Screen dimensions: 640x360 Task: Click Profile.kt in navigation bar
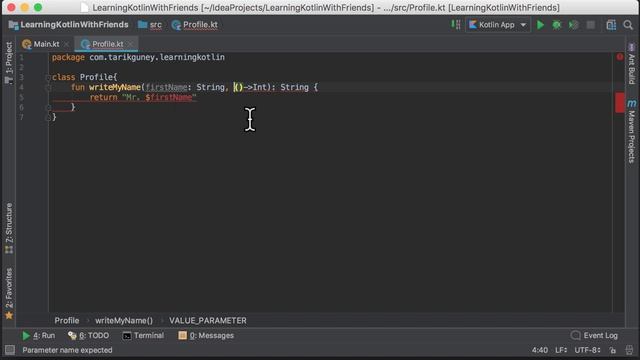pyautogui.click(x=195, y=25)
